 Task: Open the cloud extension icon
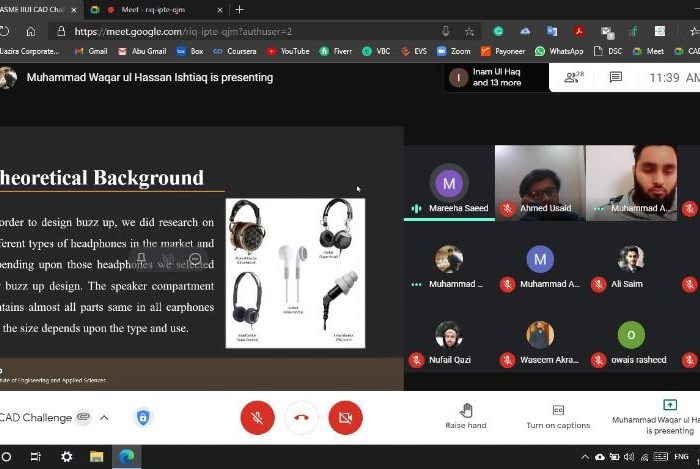pyautogui.click(x=525, y=31)
